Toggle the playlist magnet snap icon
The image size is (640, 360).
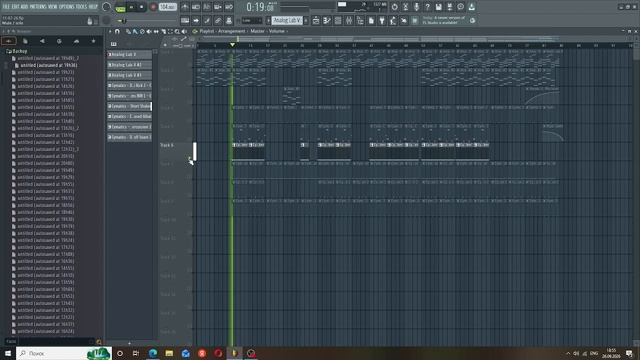point(117,31)
